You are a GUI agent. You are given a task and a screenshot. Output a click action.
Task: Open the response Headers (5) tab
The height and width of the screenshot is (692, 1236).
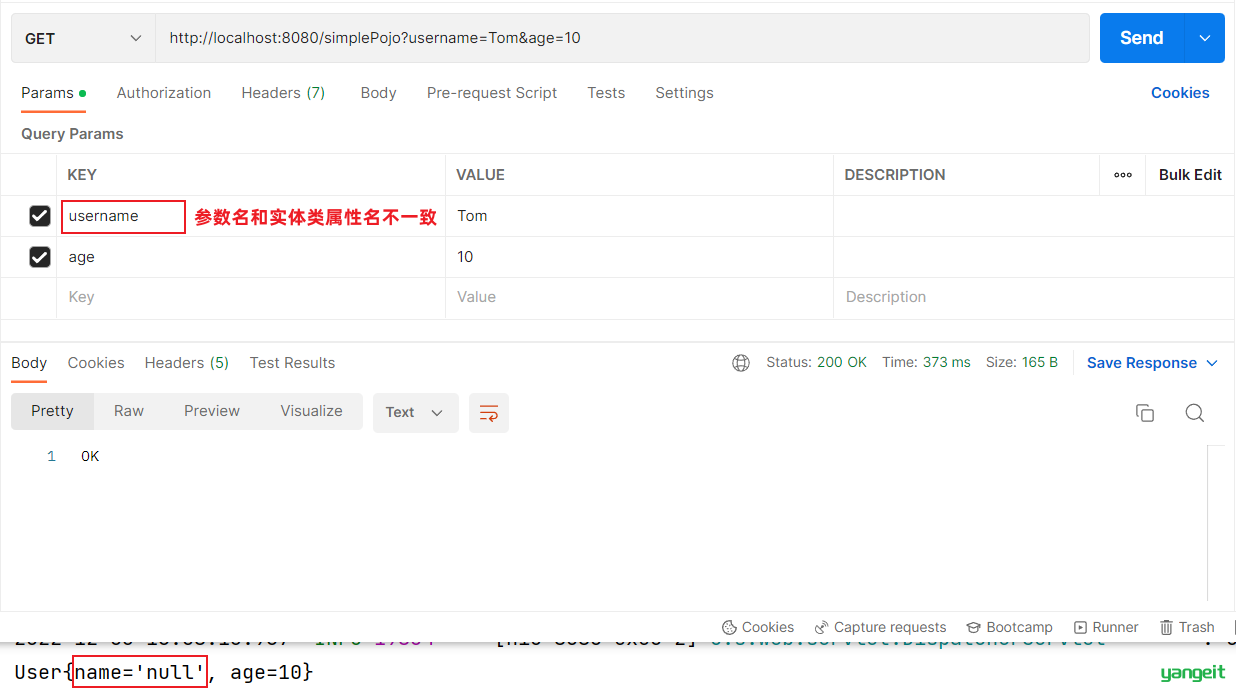click(187, 363)
